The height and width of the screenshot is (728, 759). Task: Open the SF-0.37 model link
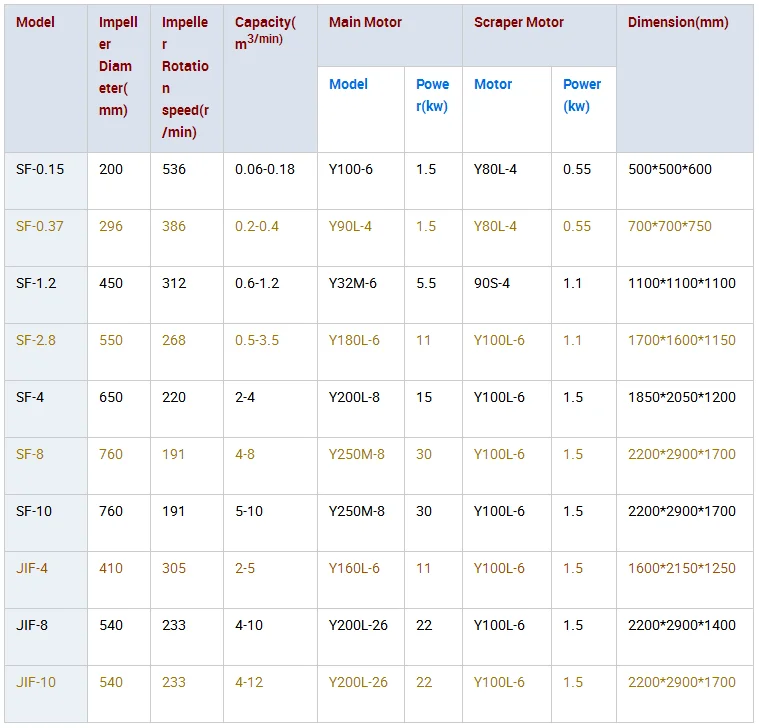point(40,226)
